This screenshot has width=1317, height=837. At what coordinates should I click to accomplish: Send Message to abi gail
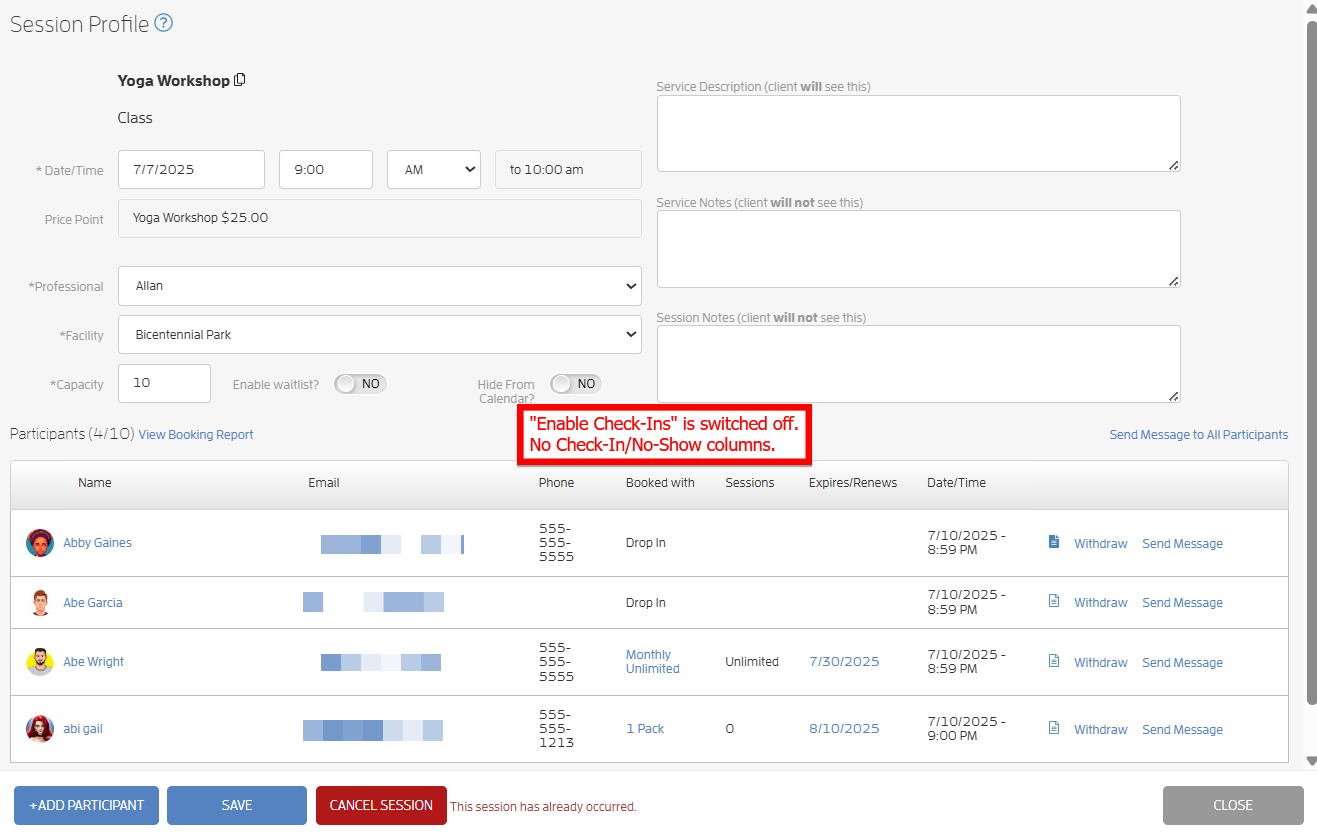point(1183,730)
